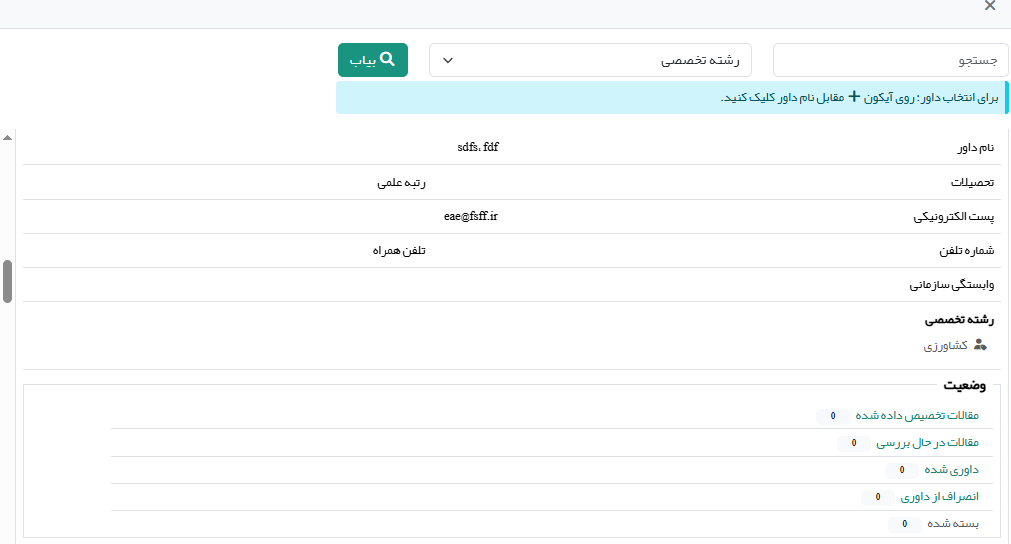Viewport: 1011px width, 544px height.
Task: Click the vertical scrollbar thumb
Action: coord(8,280)
